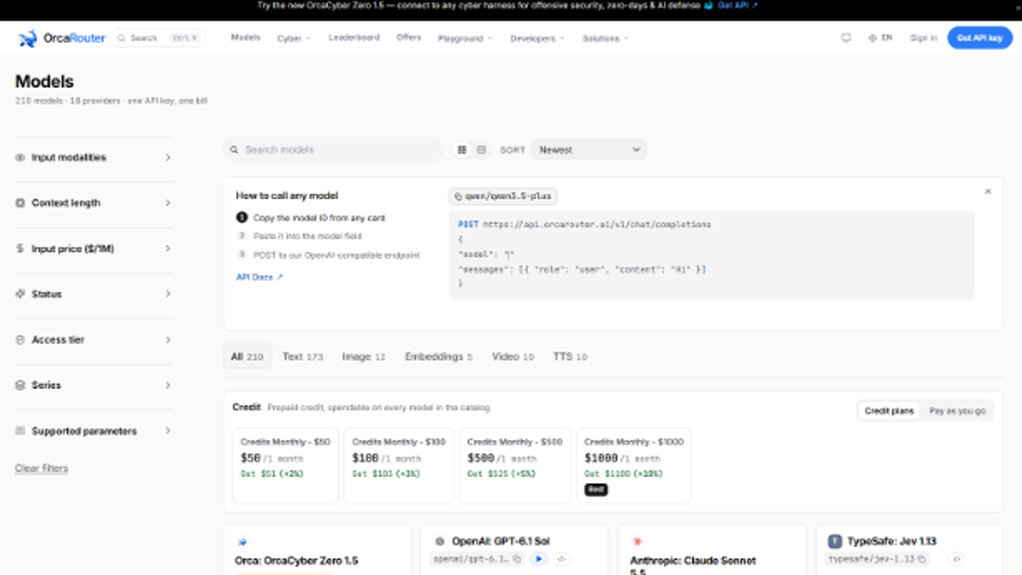Expand the Playground navigation menu

(x=465, y=38)
